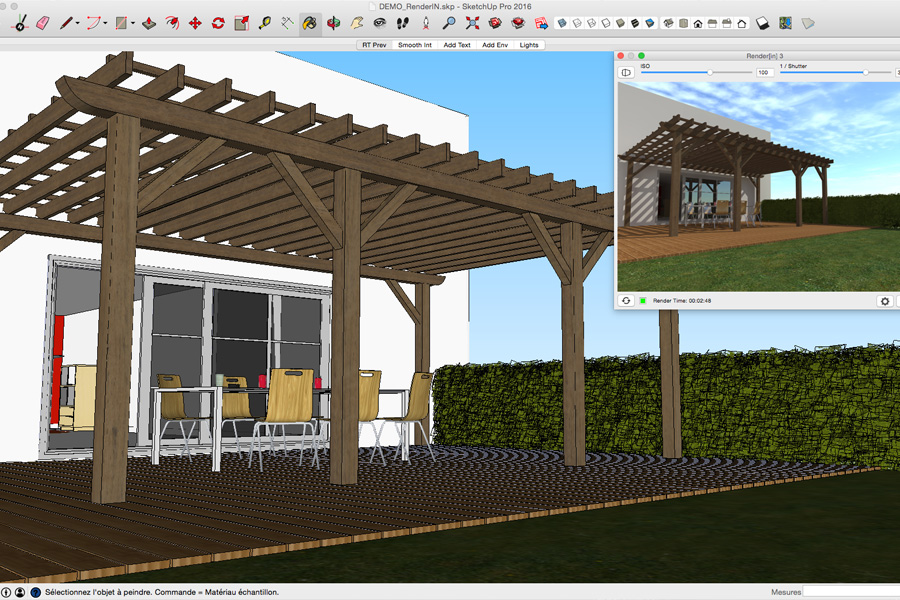Viewport: 900px width, 600px height.
Task: Expand the Pencil line tool dropdown arrow
Action: (78, 23)
